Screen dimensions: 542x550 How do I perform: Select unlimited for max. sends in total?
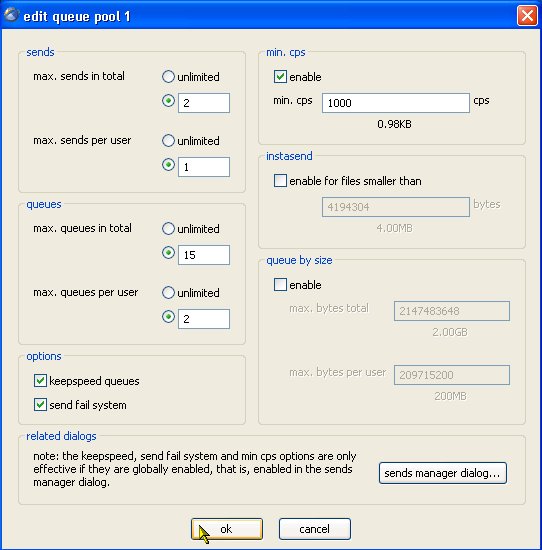[x=168, y=76]
